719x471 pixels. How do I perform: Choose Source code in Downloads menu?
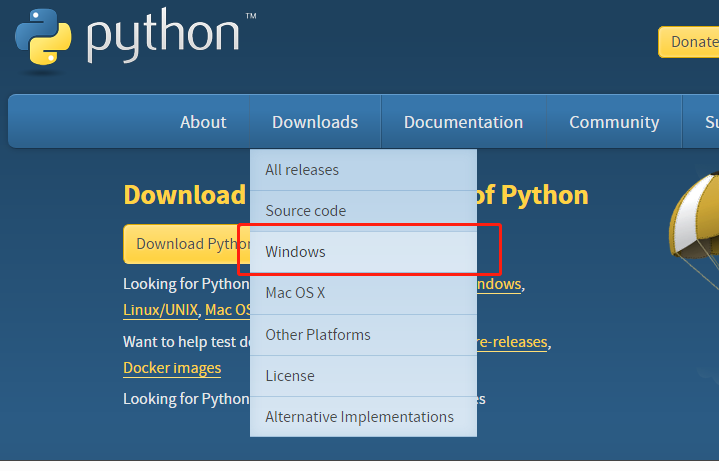[363, 211]
